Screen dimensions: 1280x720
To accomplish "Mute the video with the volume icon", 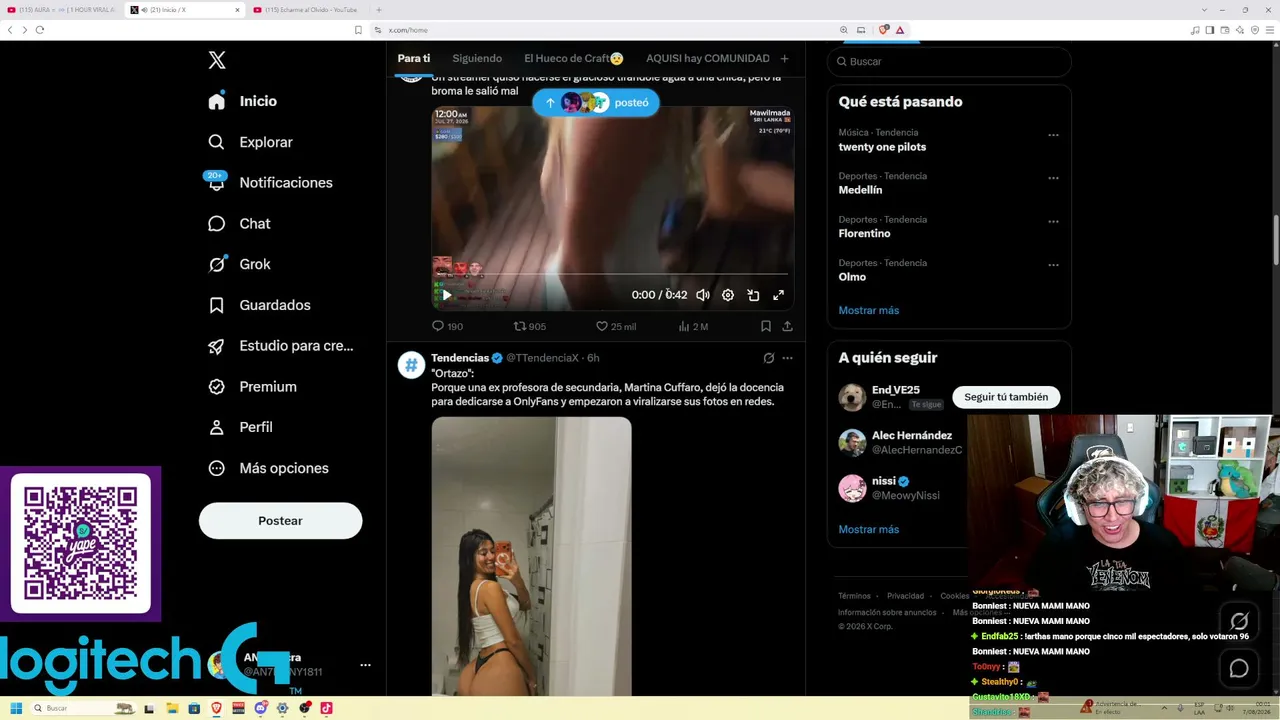I will pyautogui.click(x=703, y=295).
